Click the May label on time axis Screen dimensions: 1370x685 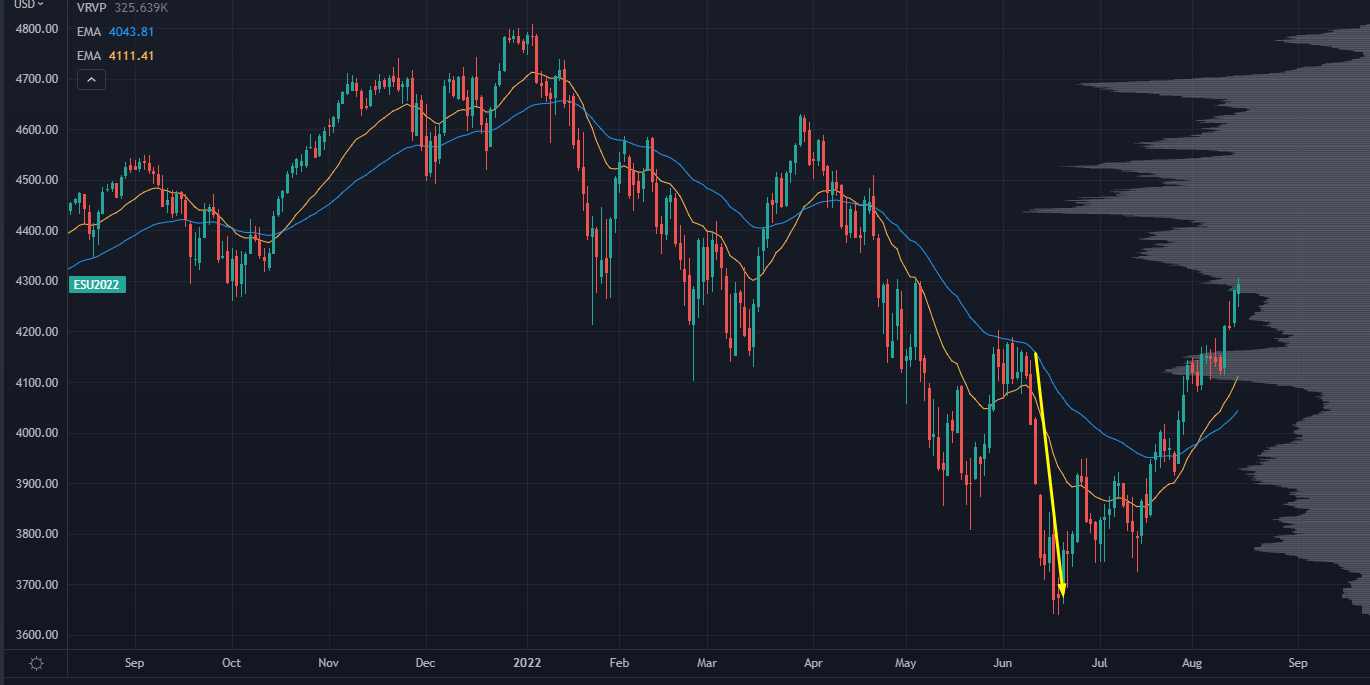tap(906, 663)
